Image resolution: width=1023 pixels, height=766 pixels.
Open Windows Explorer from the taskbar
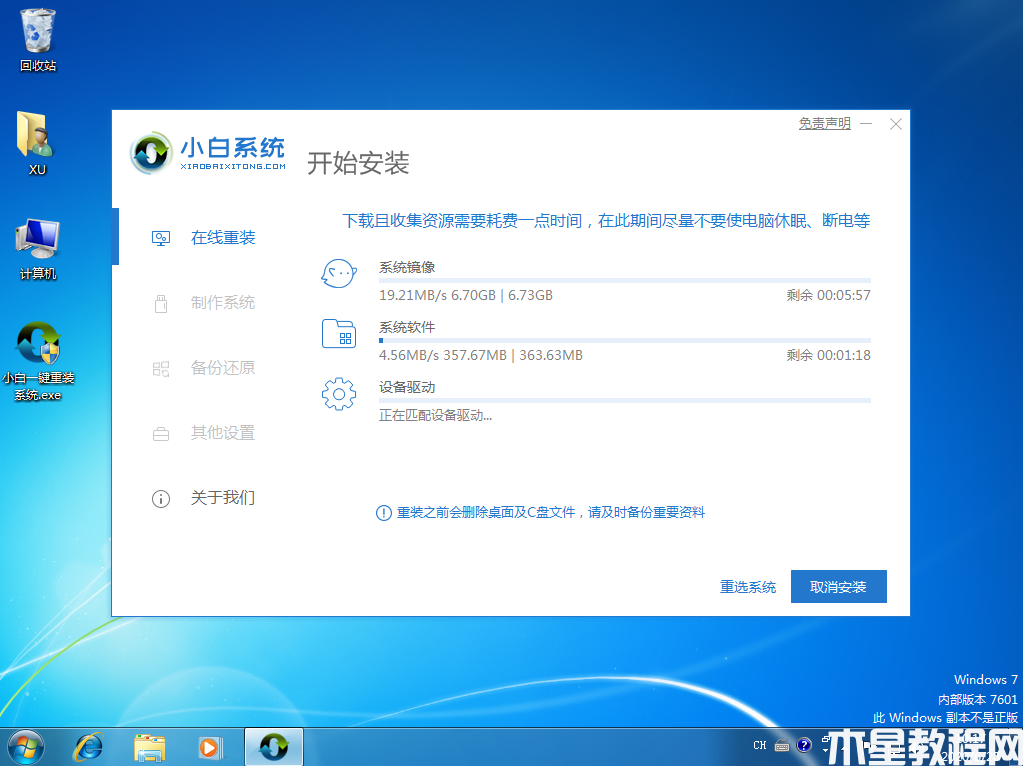click(149, 747)
